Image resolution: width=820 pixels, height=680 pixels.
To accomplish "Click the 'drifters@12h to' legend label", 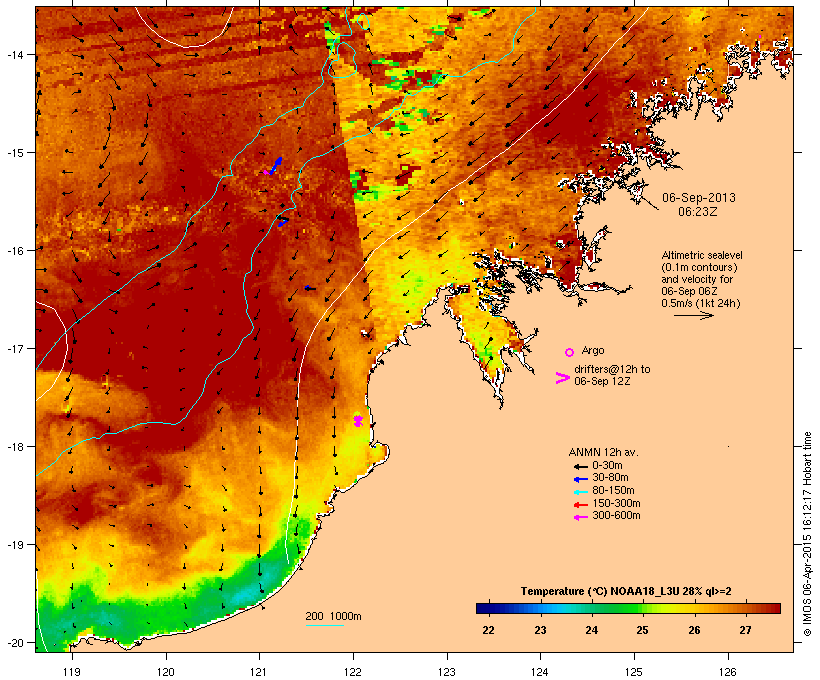I will tap(612, 369).
